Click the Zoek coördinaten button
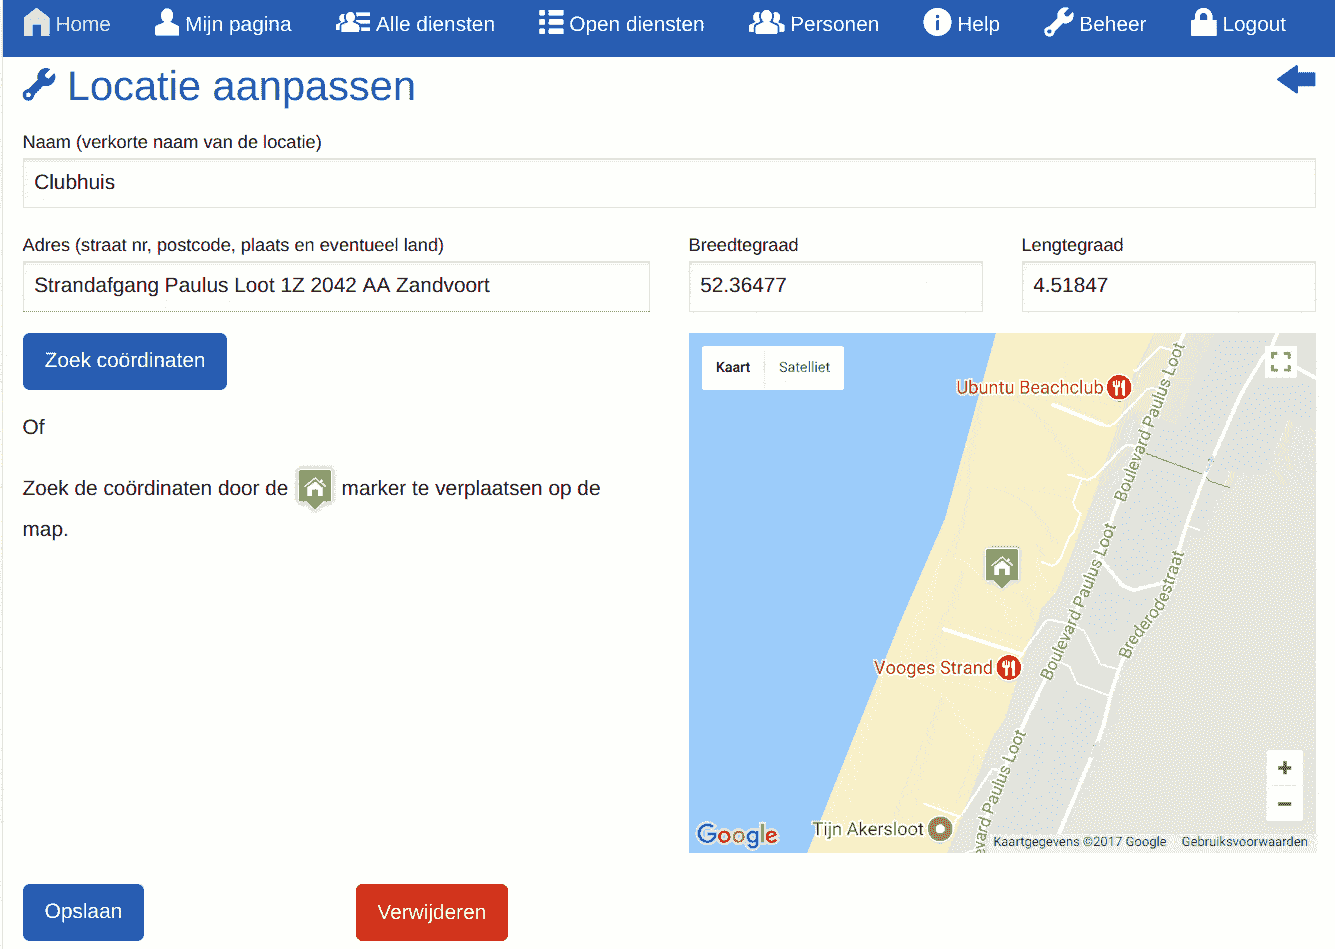The width and height of the screenshot is (1335, 949). click(124, 361)
